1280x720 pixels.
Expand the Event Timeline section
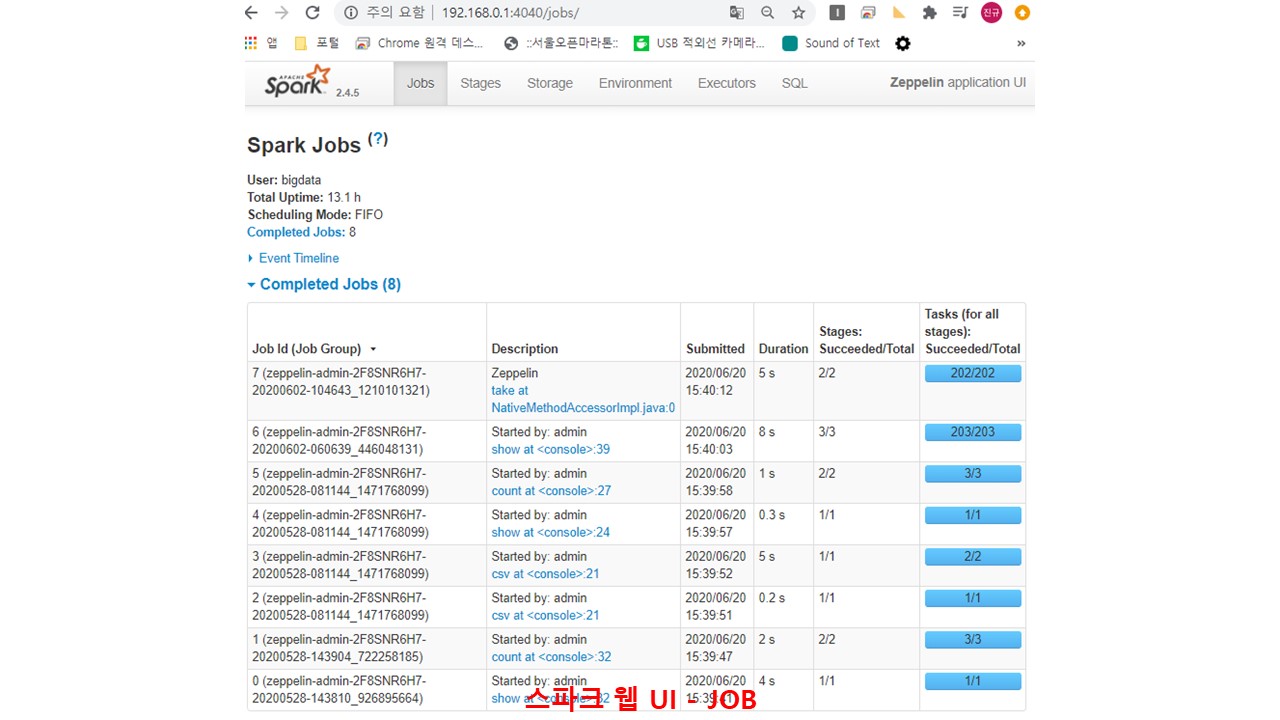point(293,258)
